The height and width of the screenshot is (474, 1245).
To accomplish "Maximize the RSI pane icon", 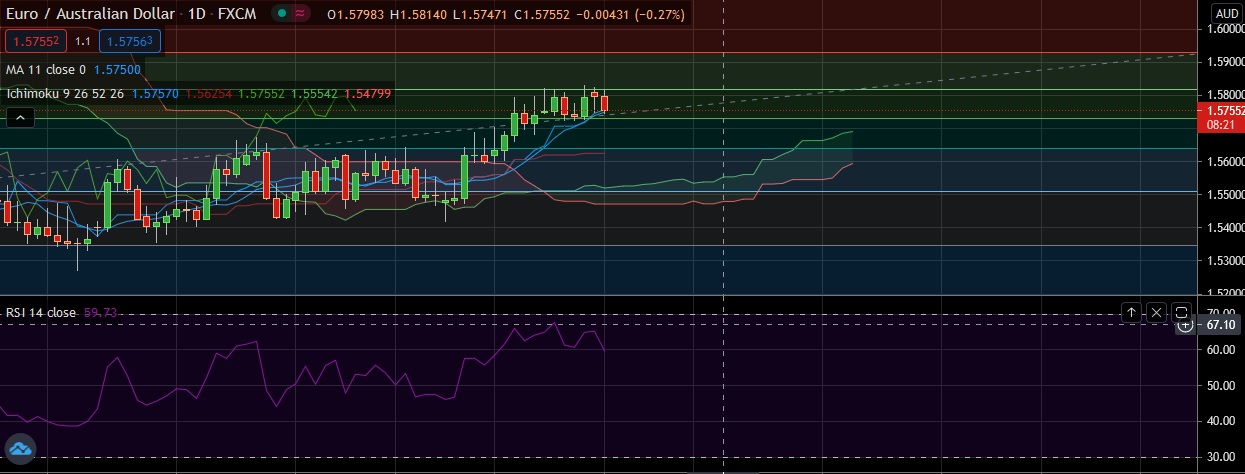I will (x=1181, y=313).
